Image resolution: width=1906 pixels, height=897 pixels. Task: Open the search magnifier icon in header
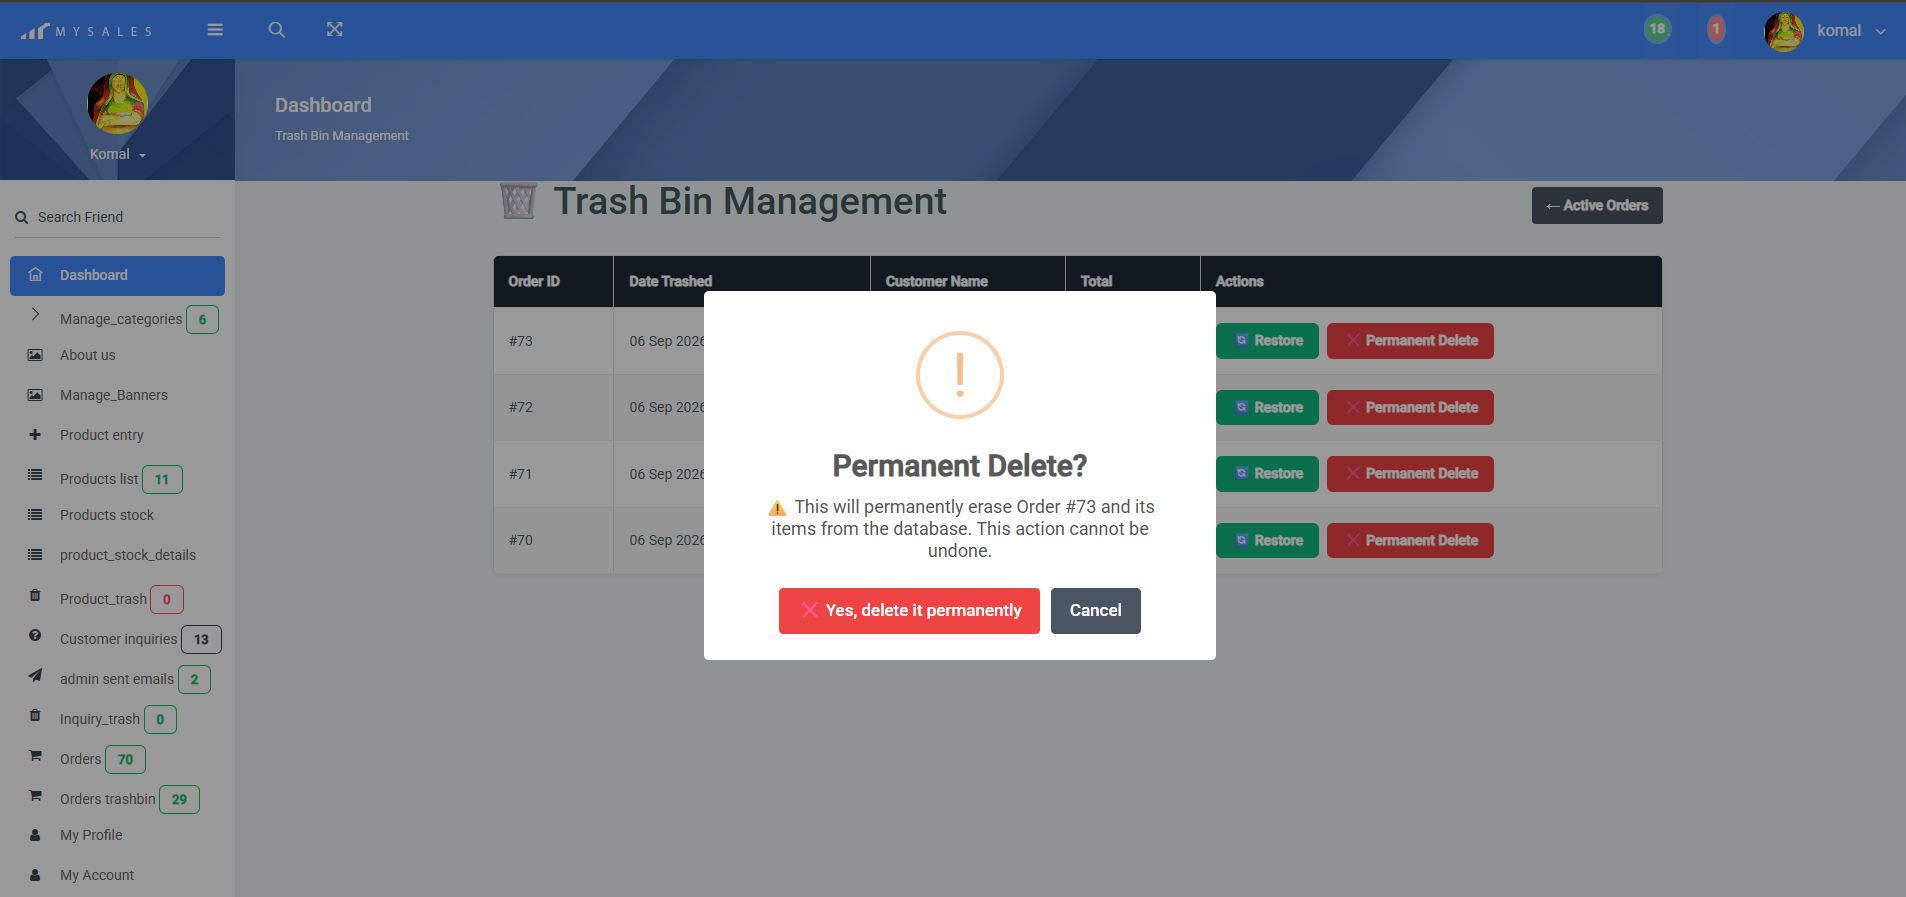tap(277, 30)
